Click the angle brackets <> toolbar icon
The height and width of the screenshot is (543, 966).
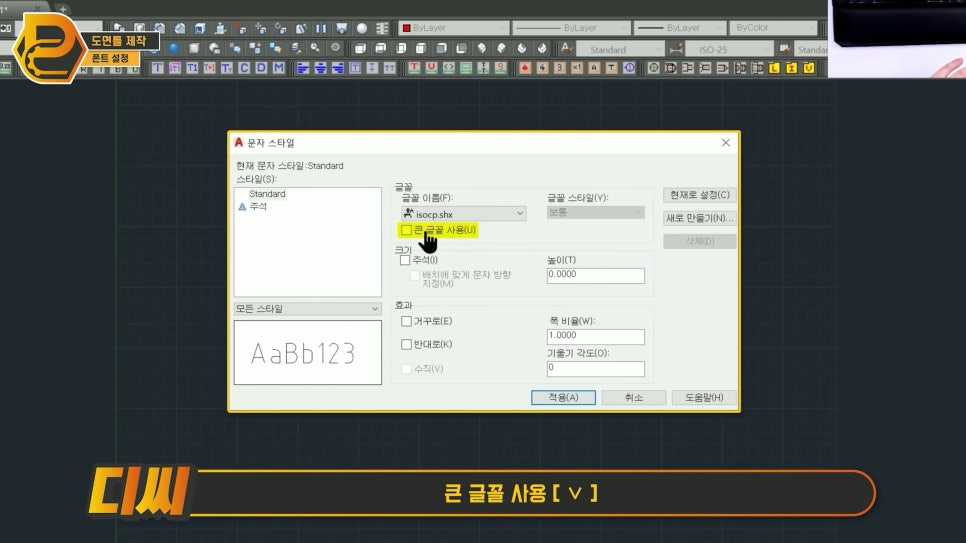coord(448,67)
